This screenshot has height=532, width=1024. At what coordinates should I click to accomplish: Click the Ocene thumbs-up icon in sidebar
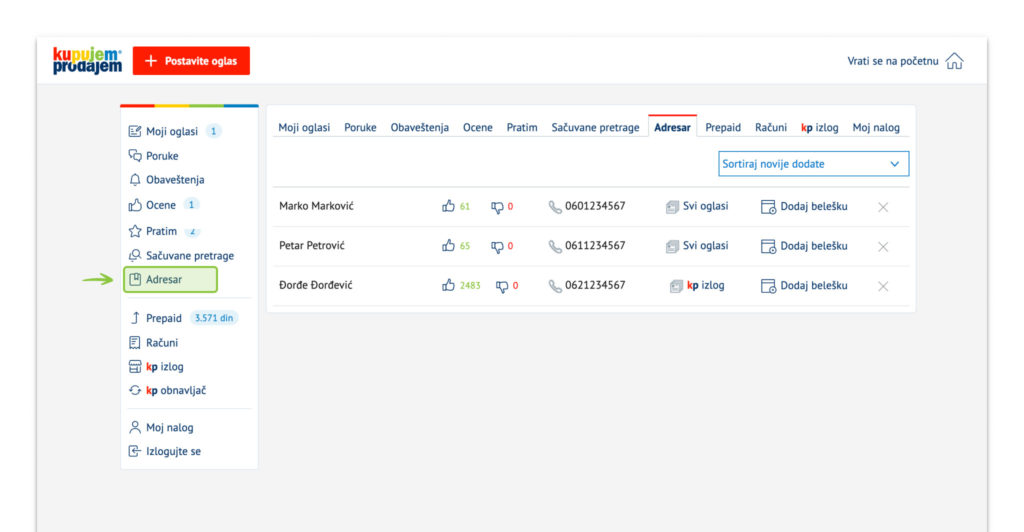(x=135, y=205)
